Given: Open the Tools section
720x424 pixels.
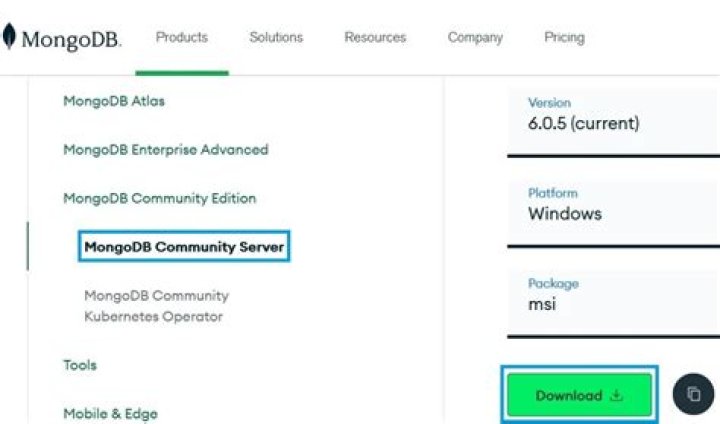Looking at the screenshot, I should click(80, 365).
